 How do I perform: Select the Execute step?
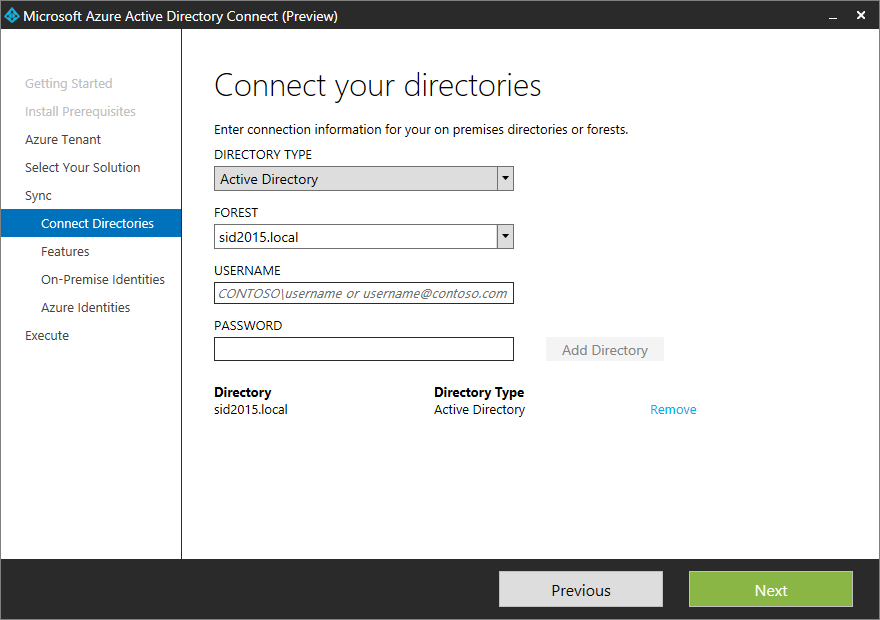pyautogui.click(x=46, y=335)
